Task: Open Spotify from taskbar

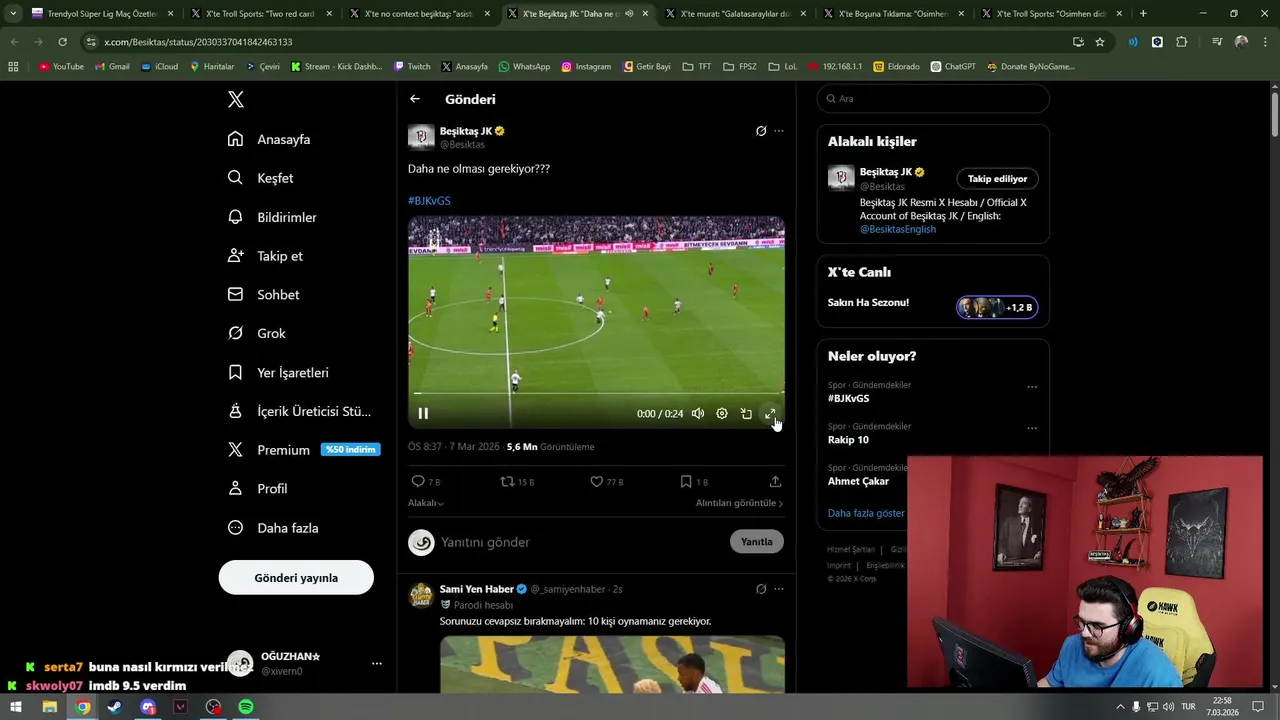Action: pos(246,707)
